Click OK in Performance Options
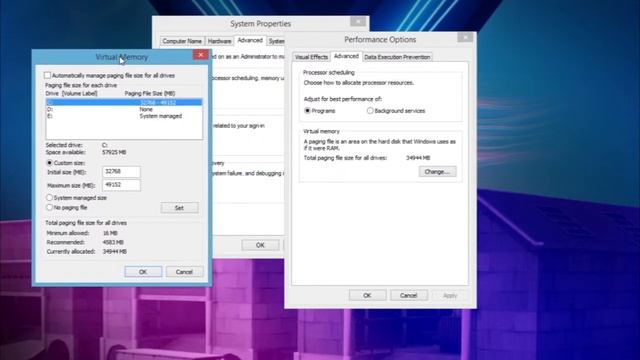640x360 pixels. pos(367,296)
